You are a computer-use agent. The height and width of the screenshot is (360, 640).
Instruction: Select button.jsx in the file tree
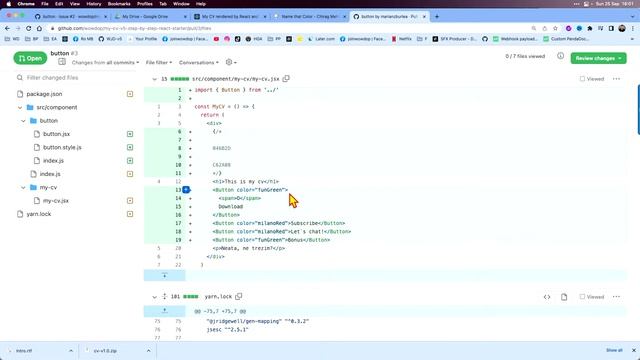56,134
